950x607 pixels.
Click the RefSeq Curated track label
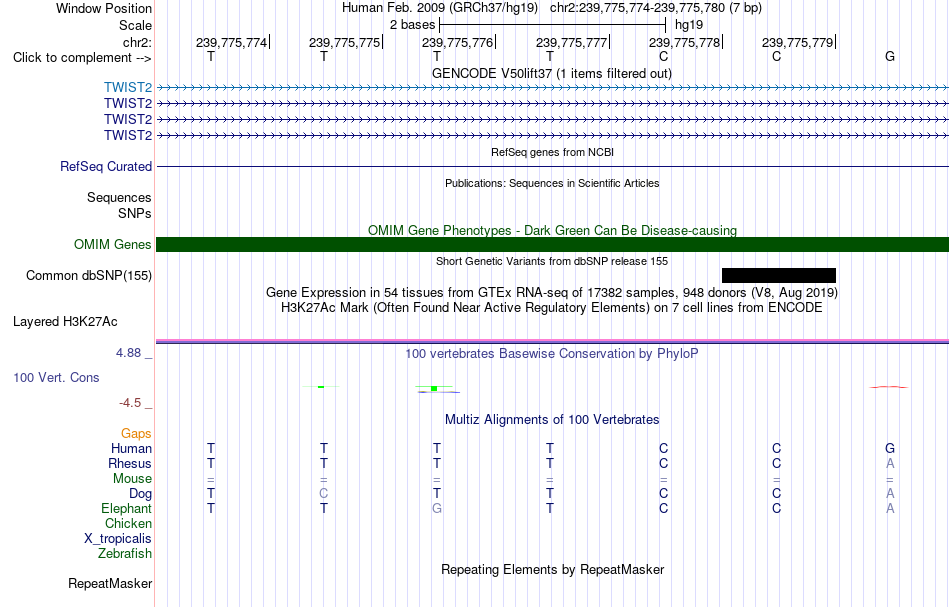[106, 167]
